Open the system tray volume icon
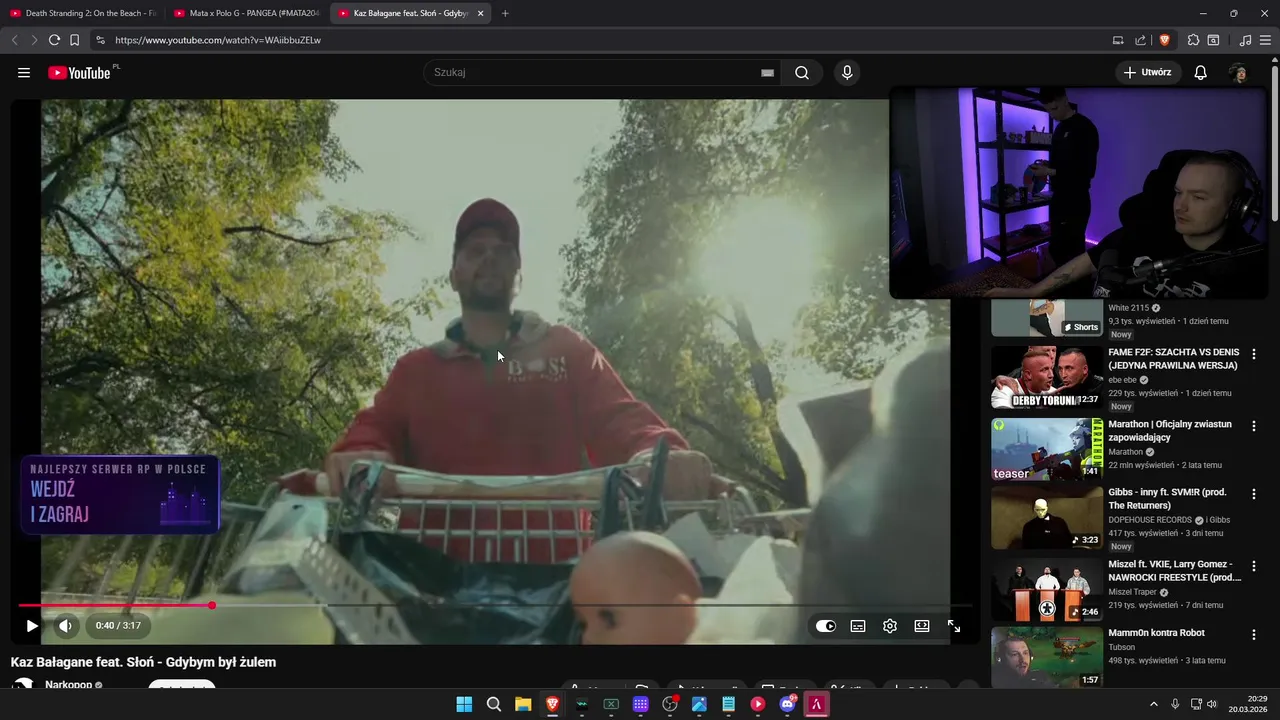 click(1212, 704)
